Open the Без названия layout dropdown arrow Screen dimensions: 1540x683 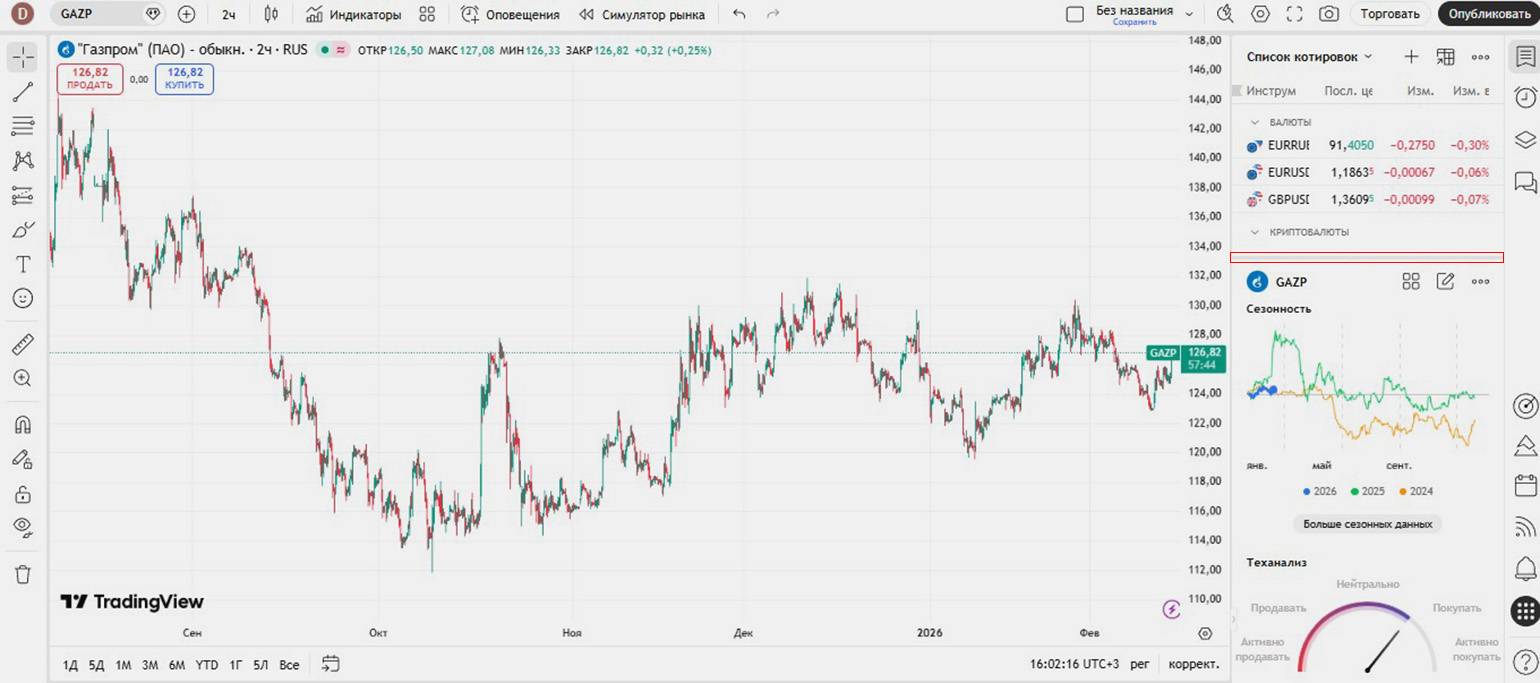(x=1189, y=14)
